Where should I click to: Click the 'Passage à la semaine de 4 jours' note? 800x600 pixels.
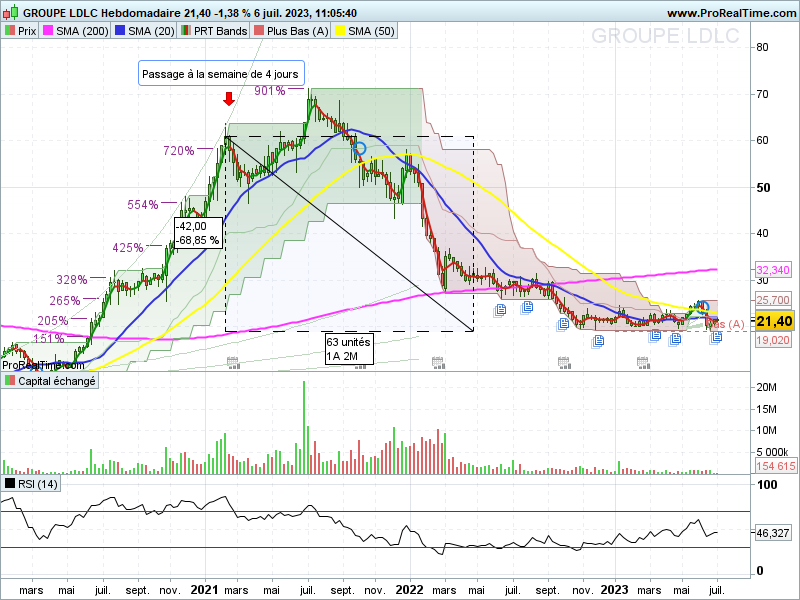[x=221, y=73]
